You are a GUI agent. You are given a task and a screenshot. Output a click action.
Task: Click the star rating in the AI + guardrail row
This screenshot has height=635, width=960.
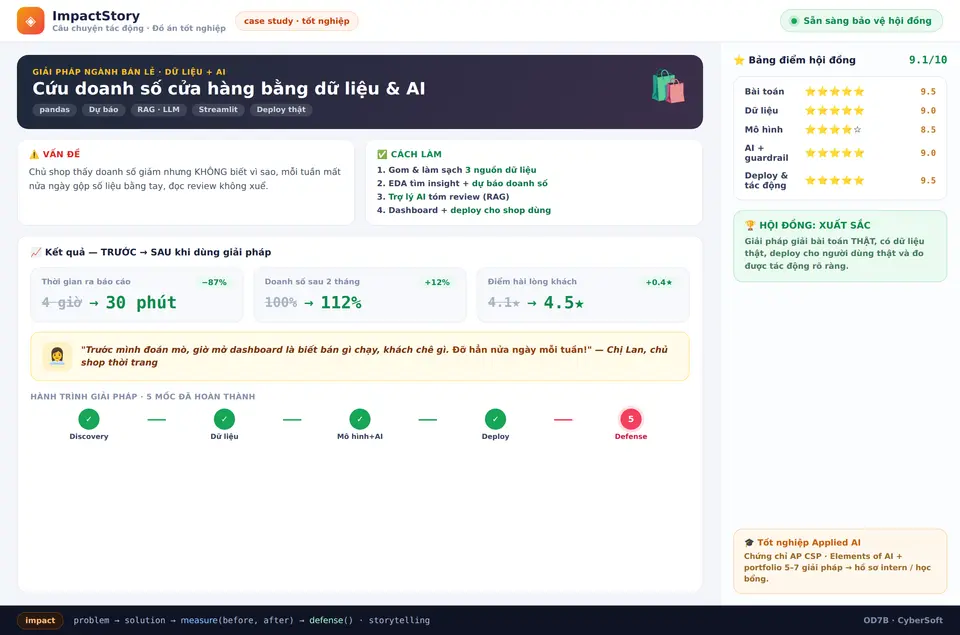tap(834, 153)
